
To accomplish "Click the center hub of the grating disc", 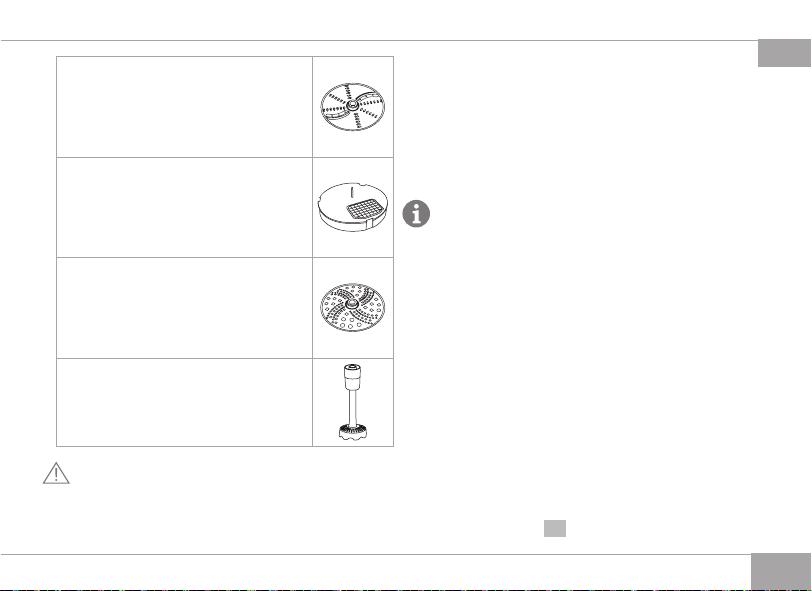I will click(352, 303).
